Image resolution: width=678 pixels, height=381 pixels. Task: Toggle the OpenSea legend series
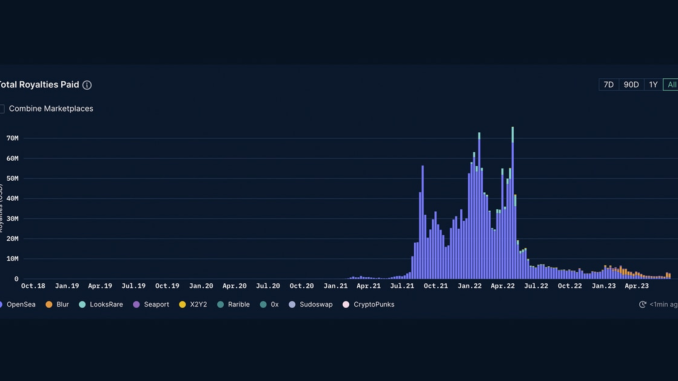pos(18,304)
